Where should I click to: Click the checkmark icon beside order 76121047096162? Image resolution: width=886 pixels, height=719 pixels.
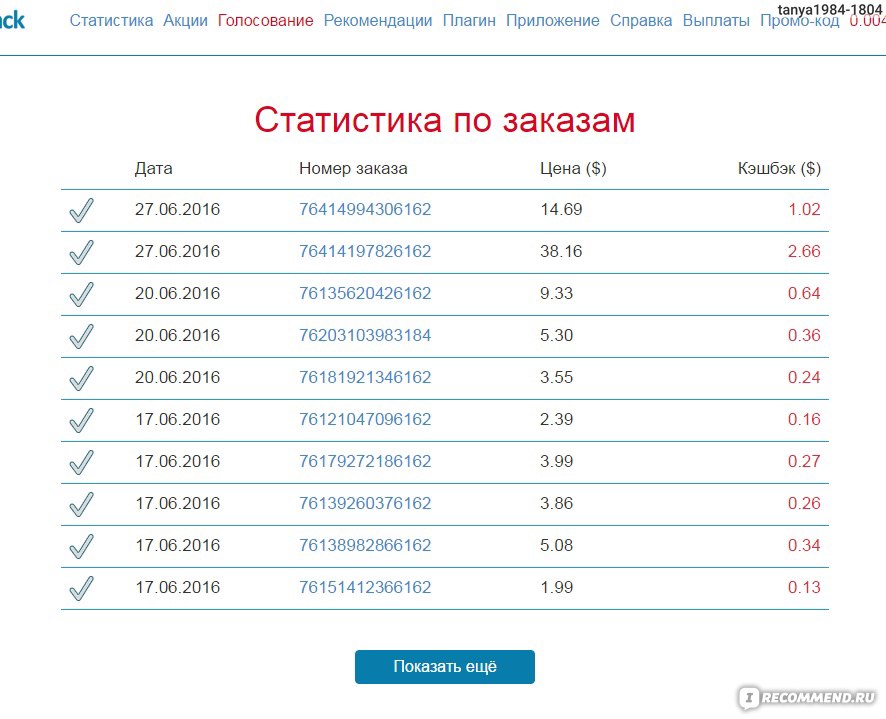(82, 420)
